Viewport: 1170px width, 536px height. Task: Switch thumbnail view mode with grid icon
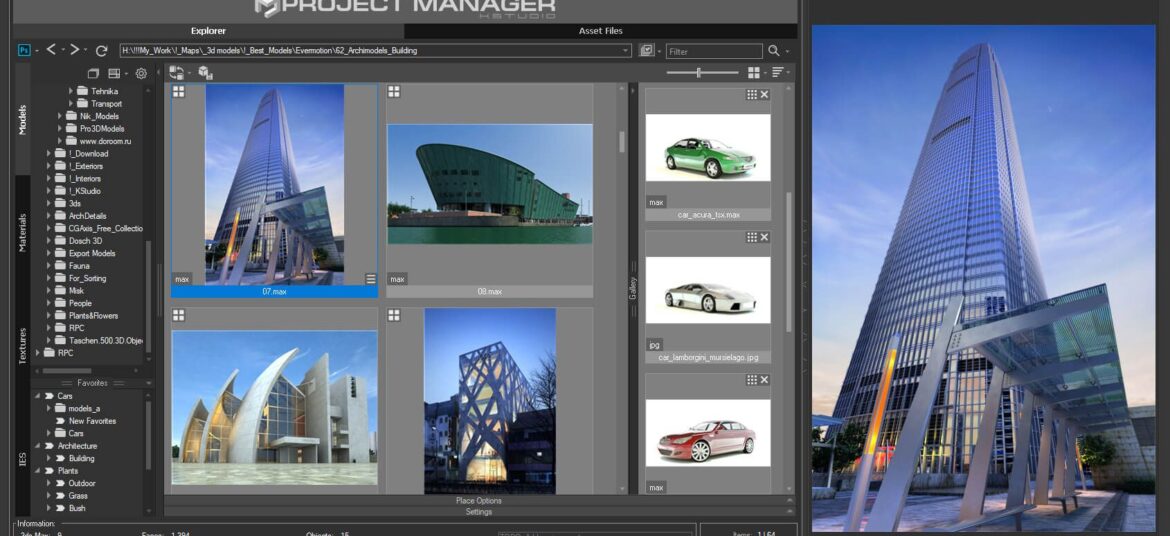tap(754, 72)
